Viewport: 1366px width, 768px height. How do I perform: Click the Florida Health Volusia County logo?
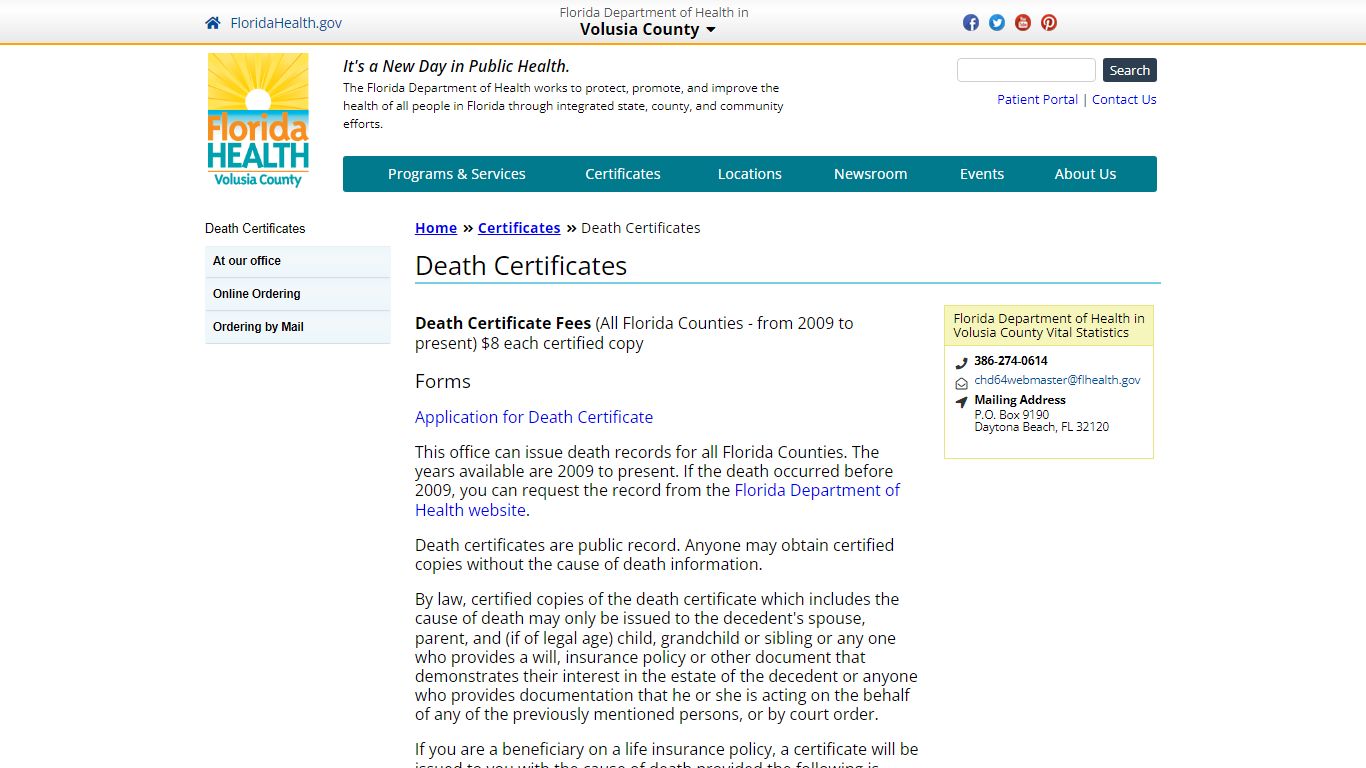click(258, 121)
